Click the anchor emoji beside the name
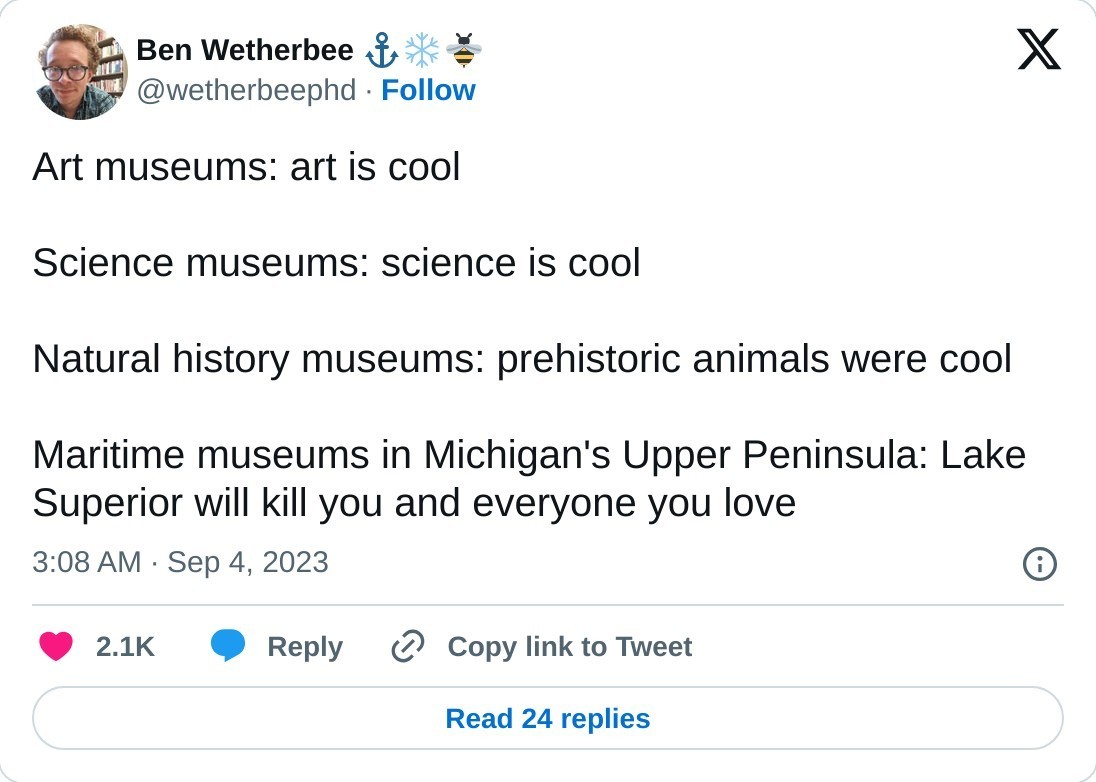 coord(382,49)
